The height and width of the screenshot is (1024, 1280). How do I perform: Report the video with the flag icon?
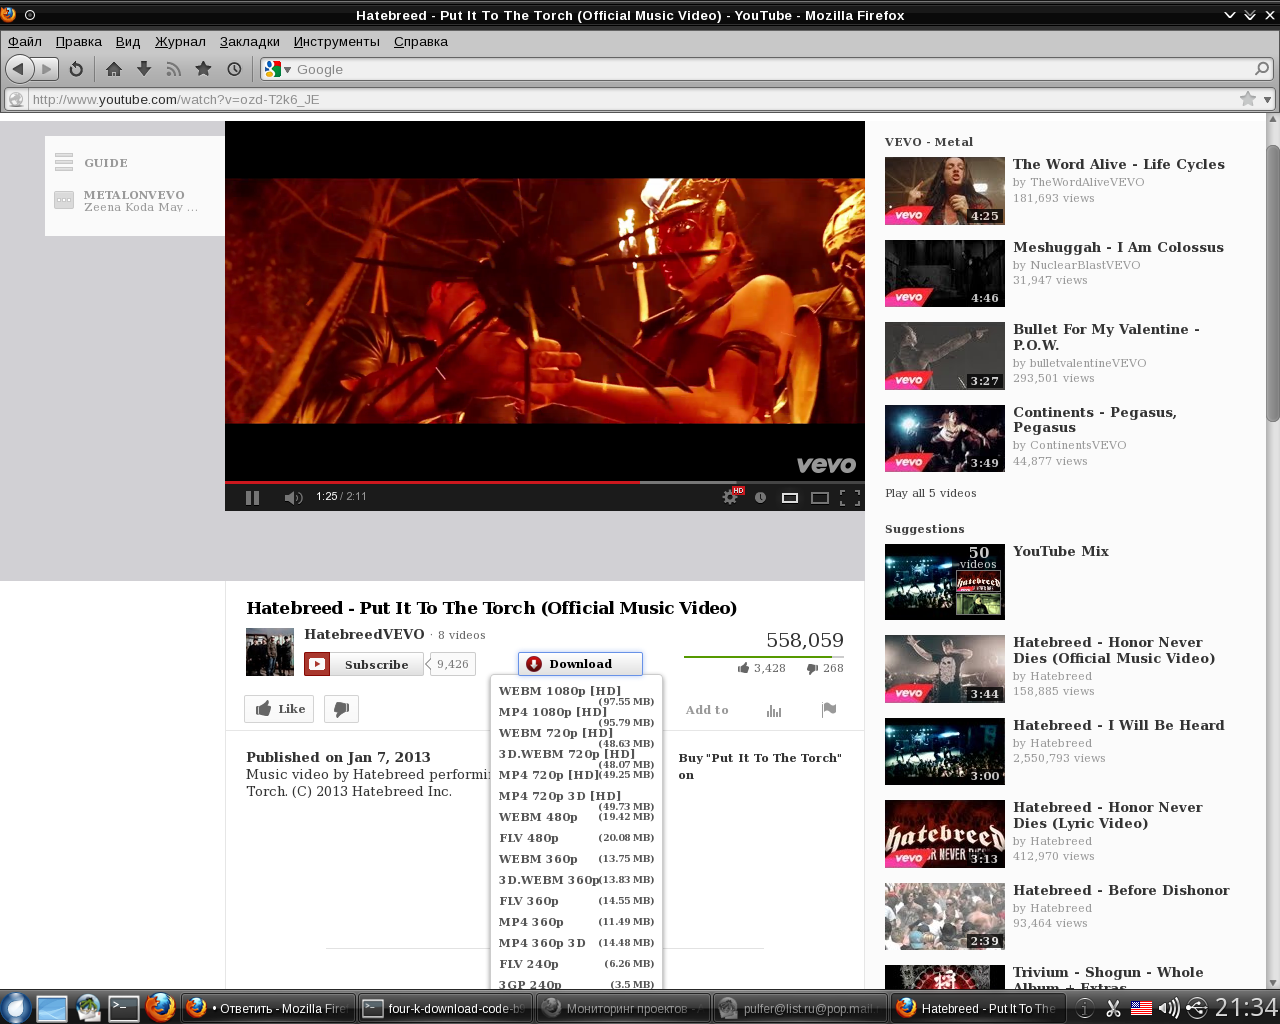click(829, 710)
